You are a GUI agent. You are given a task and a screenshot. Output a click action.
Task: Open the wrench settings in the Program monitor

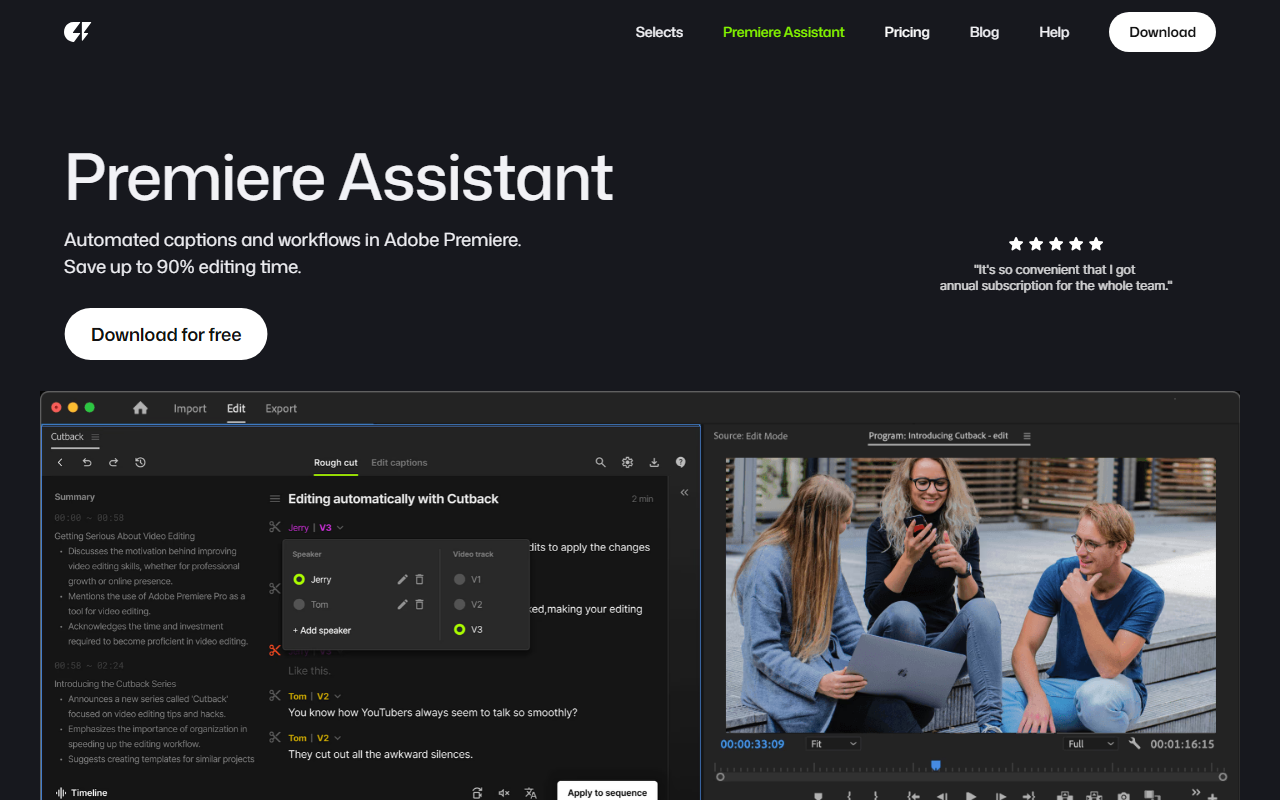[1135, 744]
